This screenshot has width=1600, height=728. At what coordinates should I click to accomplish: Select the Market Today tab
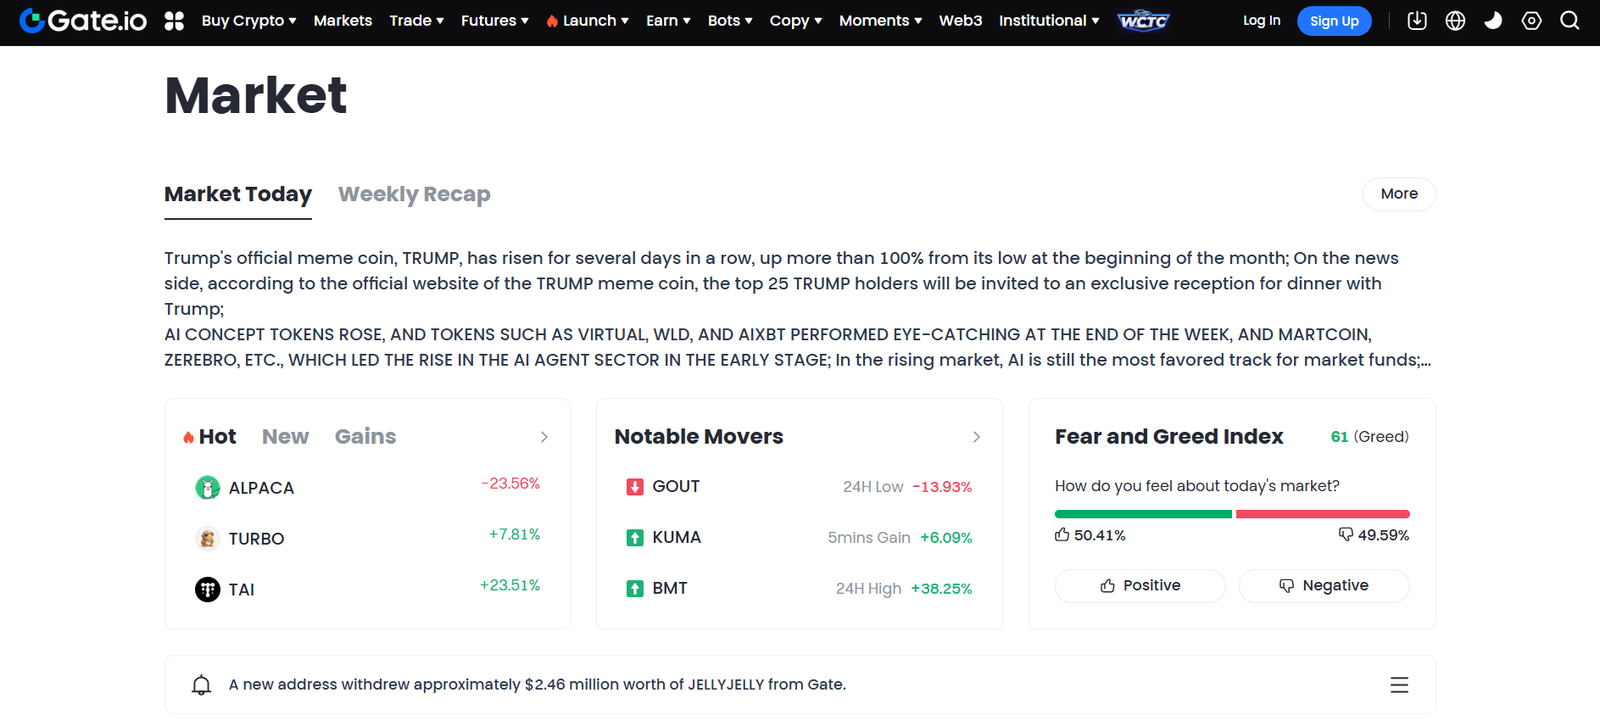238,194
